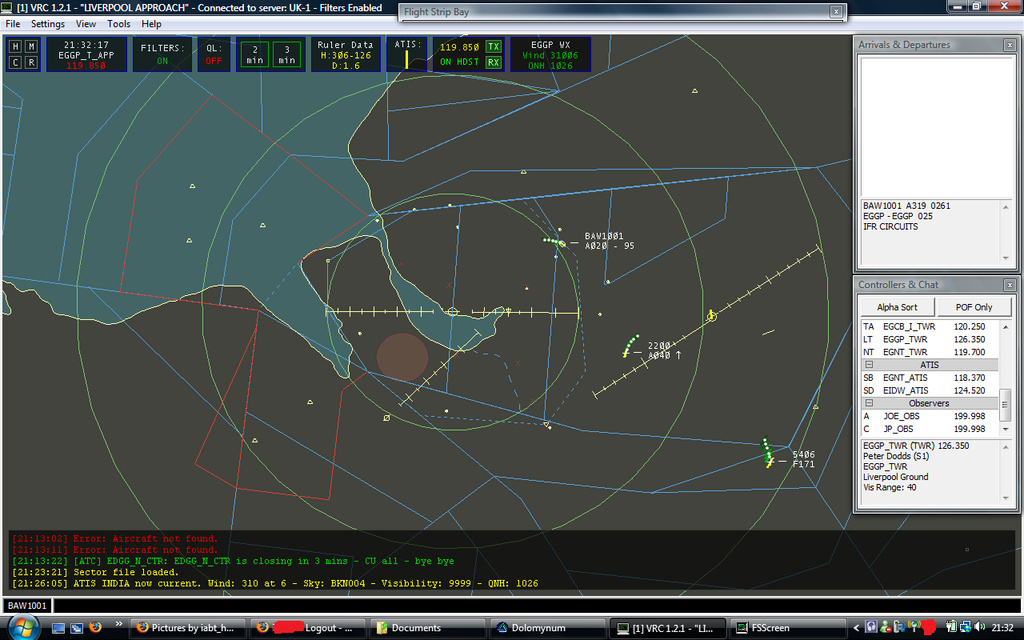Click the command input line beside BAW1001

click(x=500, y=606)
